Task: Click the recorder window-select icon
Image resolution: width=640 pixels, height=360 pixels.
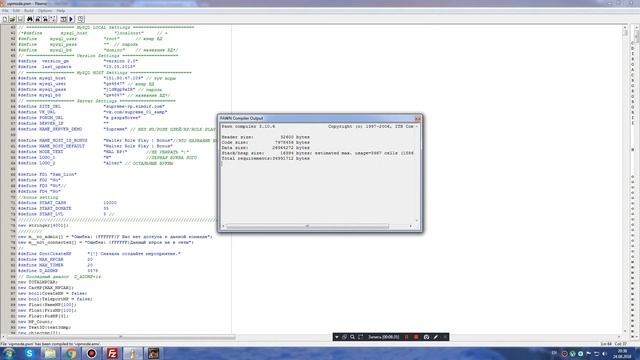Action: point(344,337)
